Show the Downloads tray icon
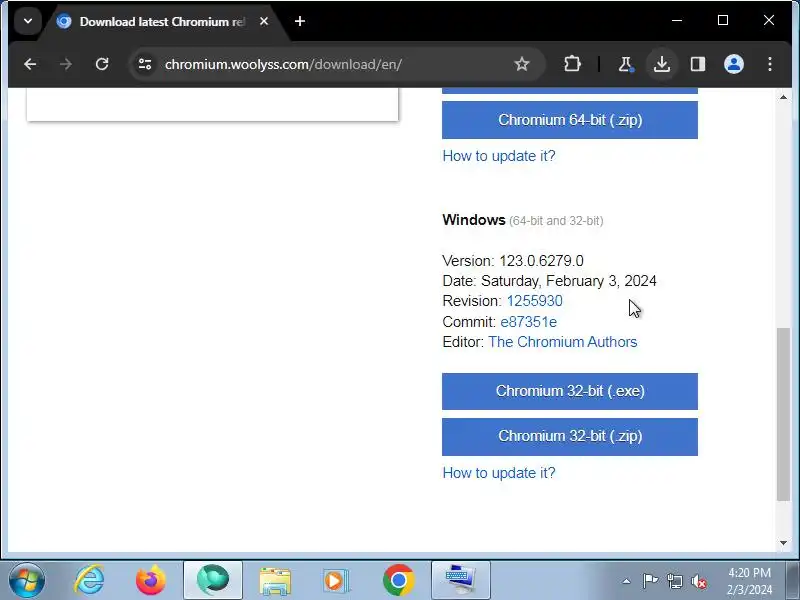 point(662,64)
